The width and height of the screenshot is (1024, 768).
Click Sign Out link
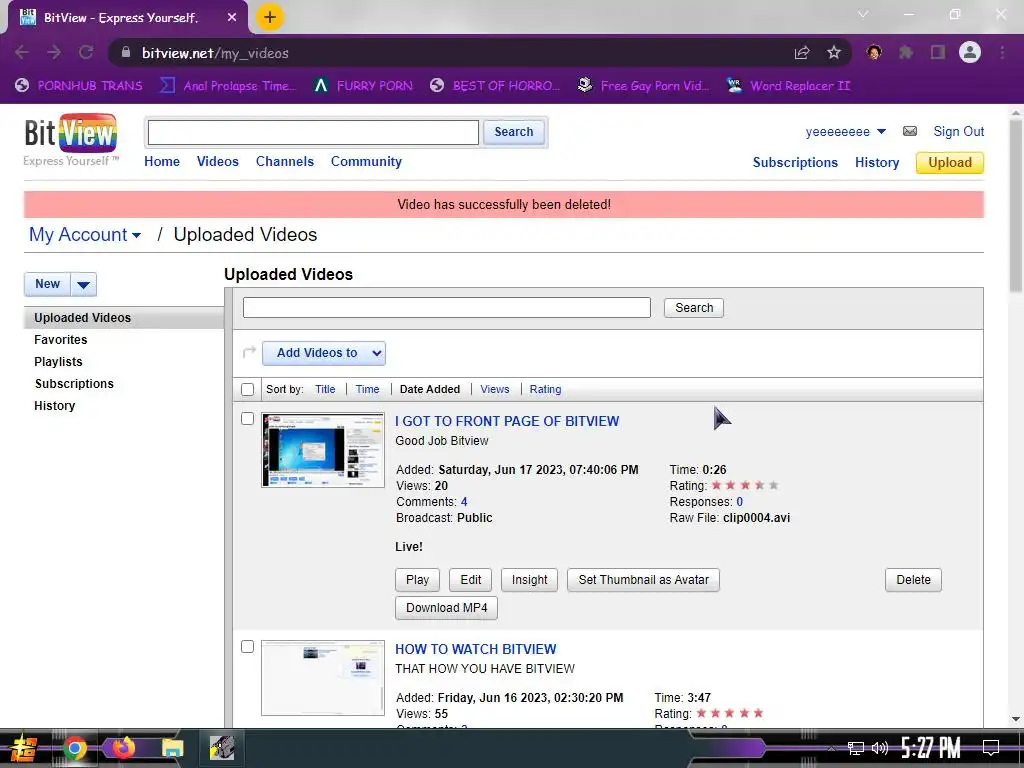[958, 131]
